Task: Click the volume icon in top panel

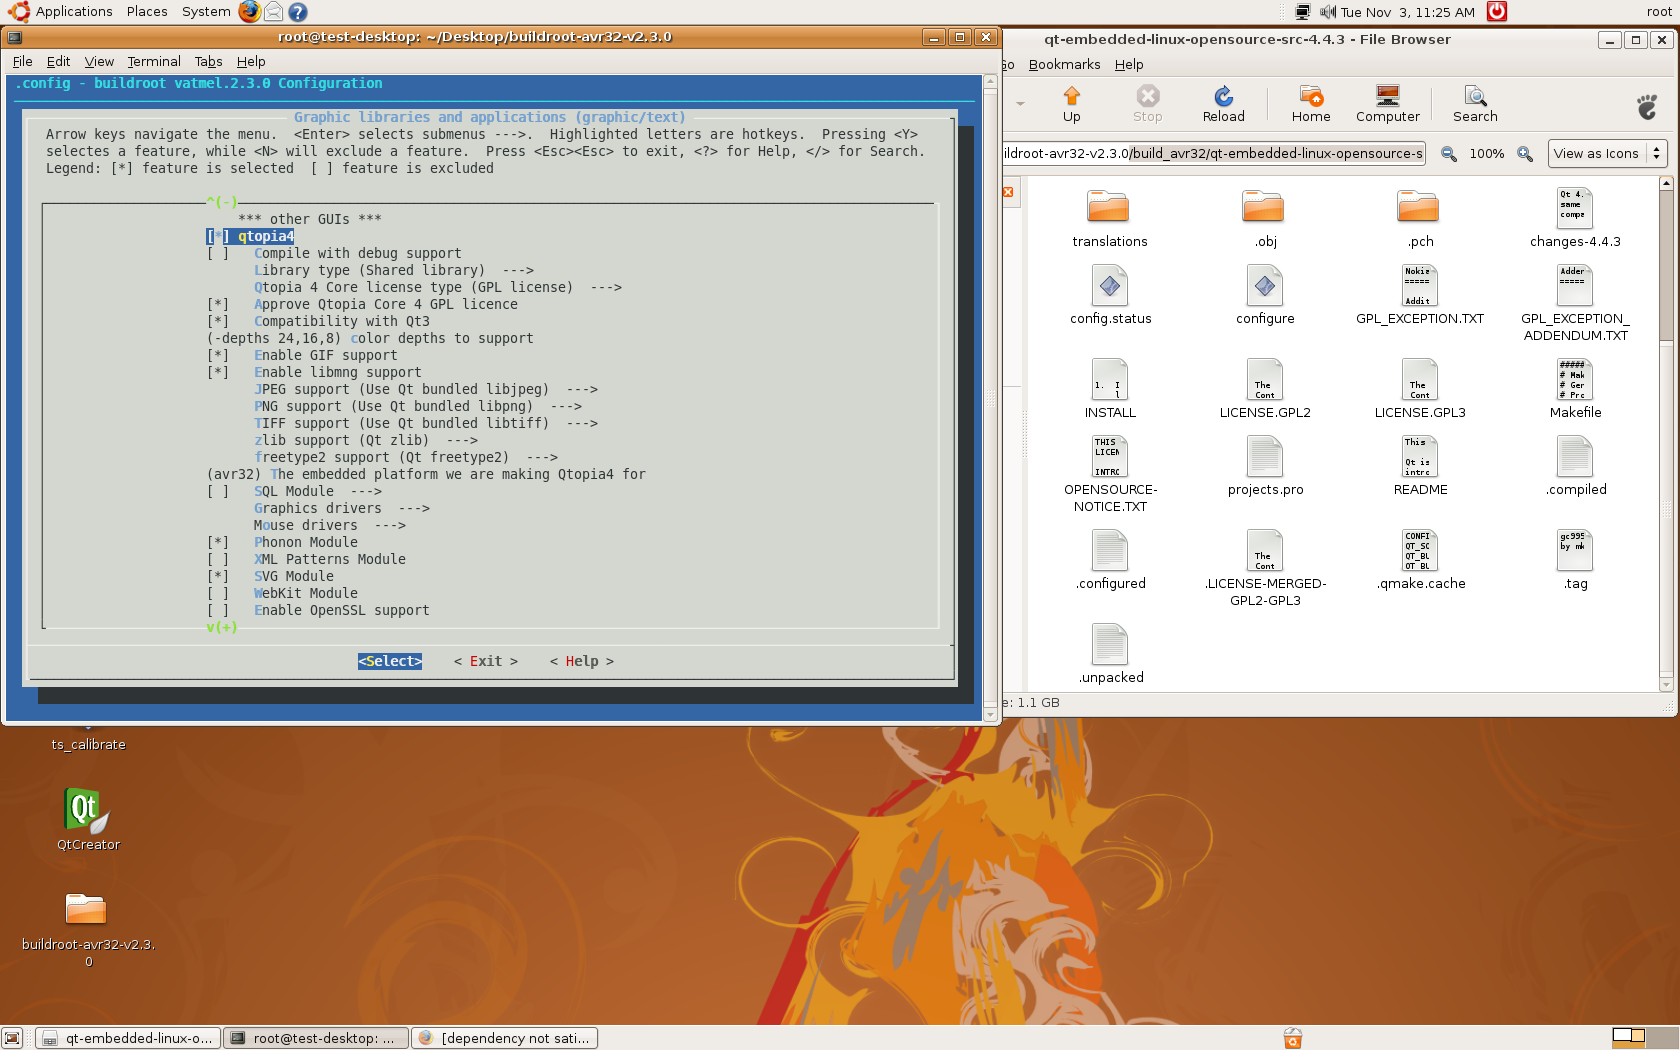Action: (x=1327, y=12)
